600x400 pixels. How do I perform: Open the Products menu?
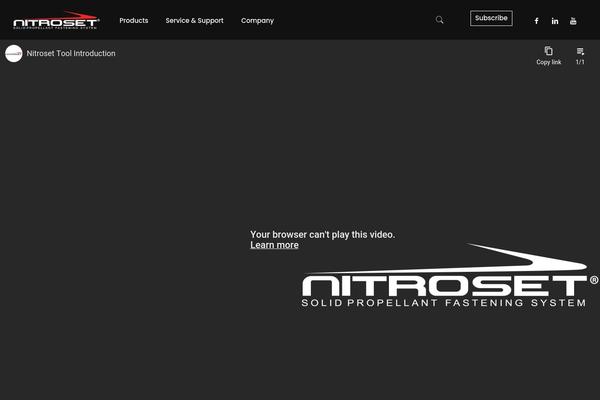[134, 21]
